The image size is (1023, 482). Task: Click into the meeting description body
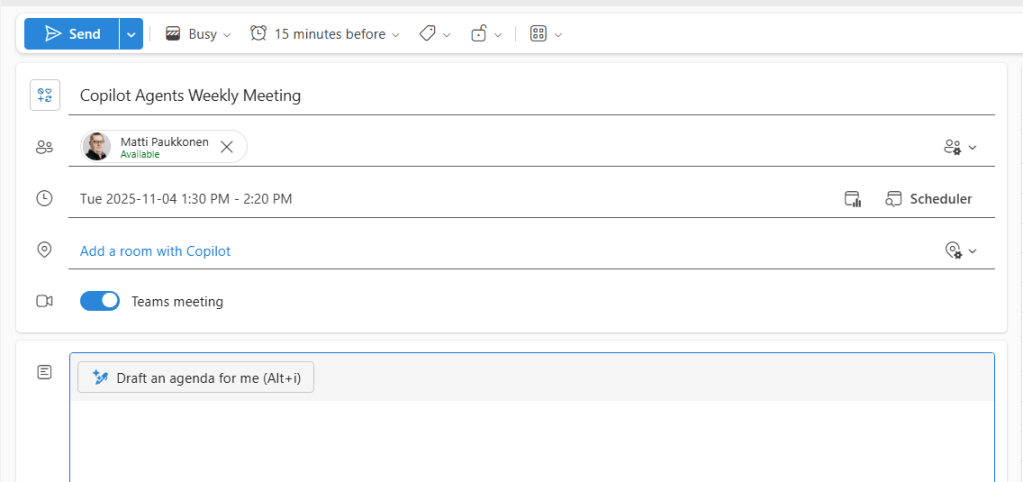point(530,440)
